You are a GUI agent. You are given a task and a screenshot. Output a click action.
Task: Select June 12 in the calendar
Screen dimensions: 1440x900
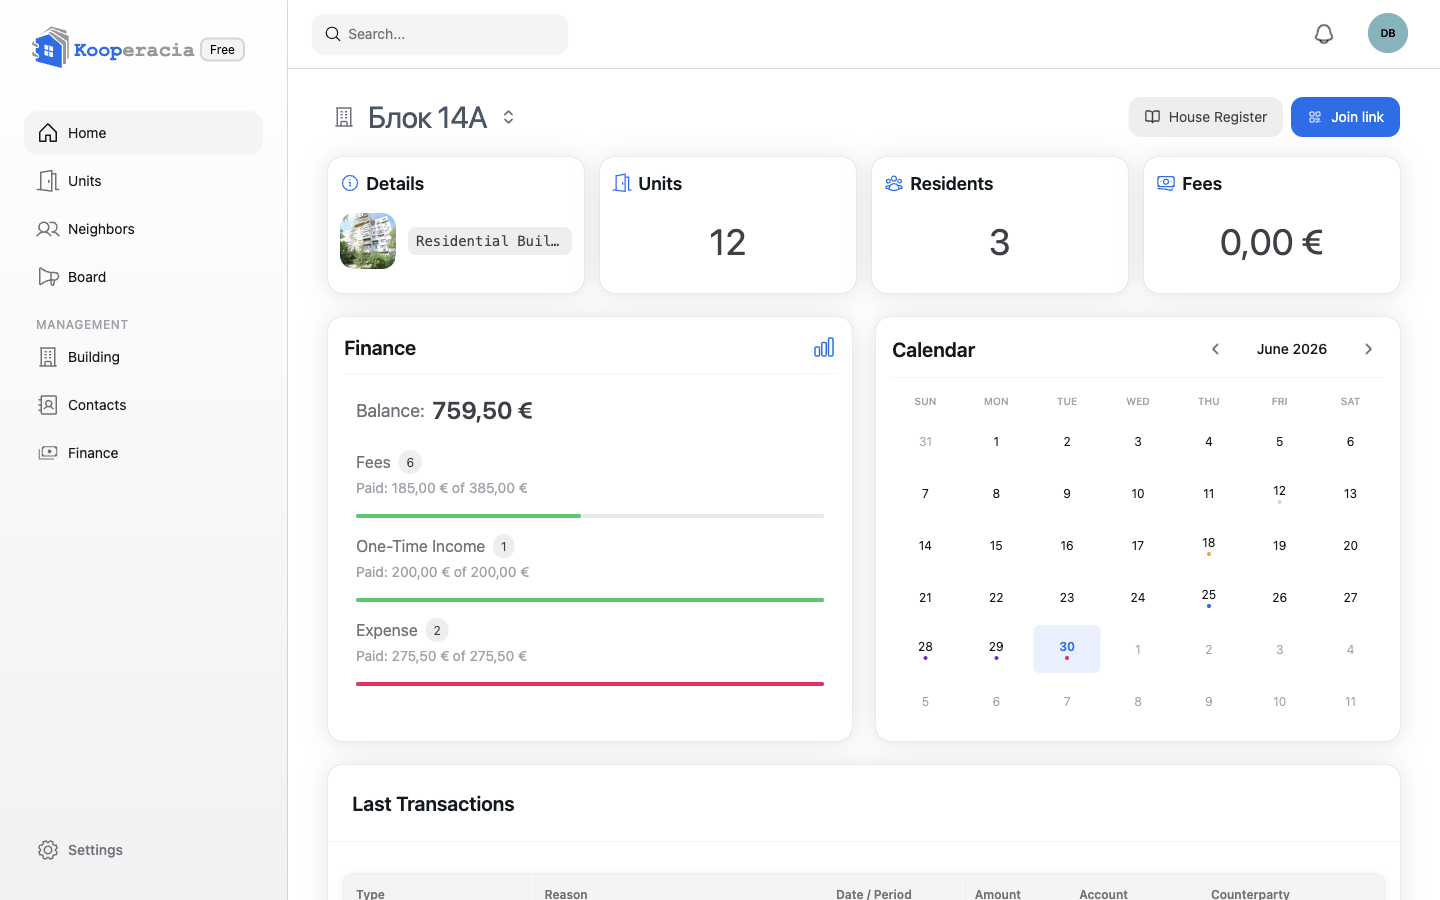coord(1279,493)
